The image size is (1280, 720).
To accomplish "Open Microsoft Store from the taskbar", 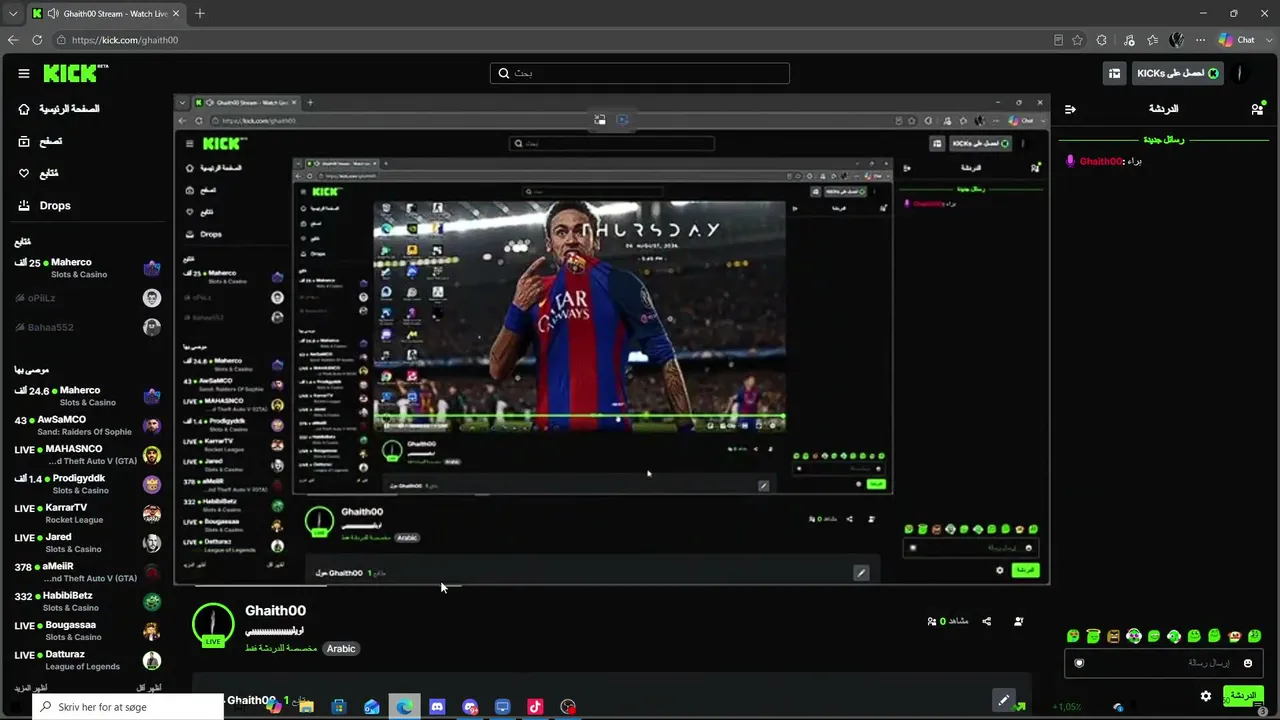I will [x=339, y=707].
